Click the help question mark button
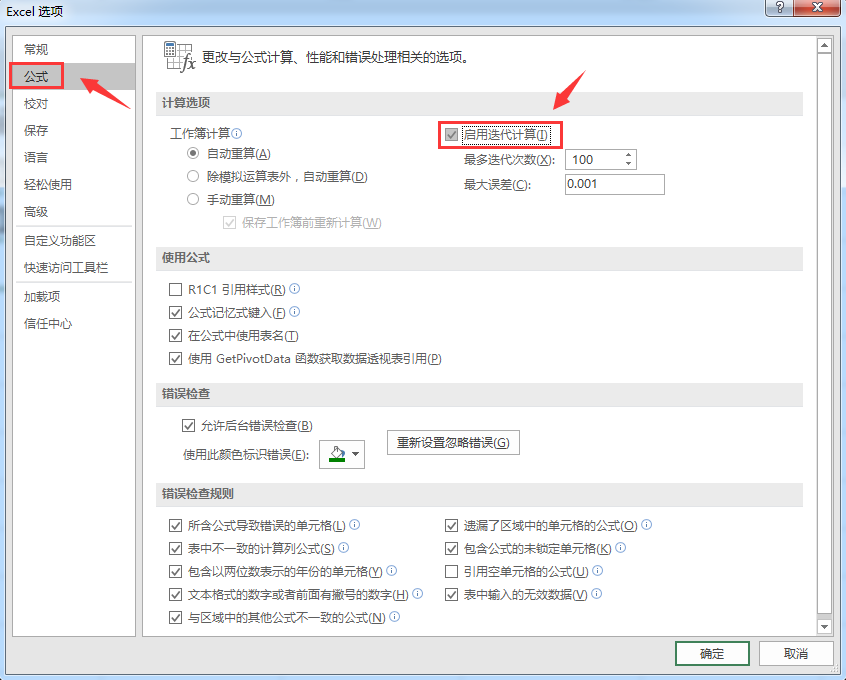This screenshot has width=846, height=680. click(x=780, y=7)
